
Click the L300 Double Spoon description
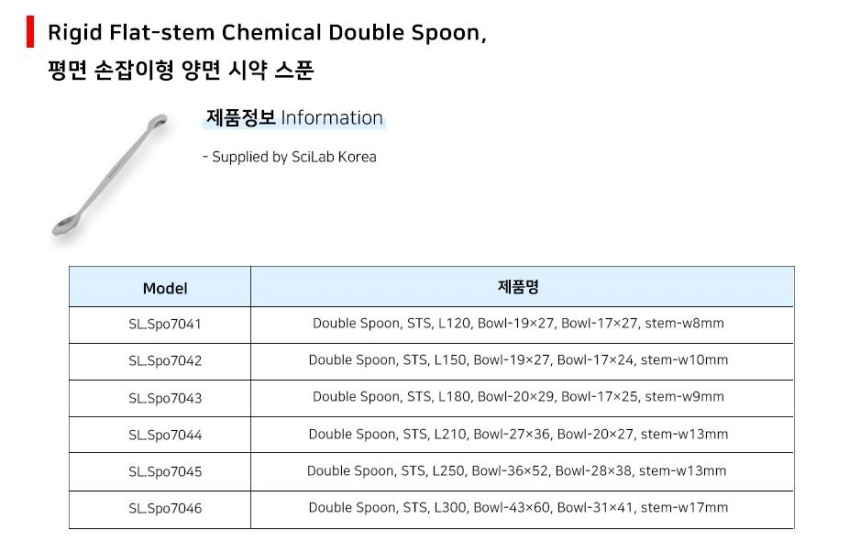[518, 508]
